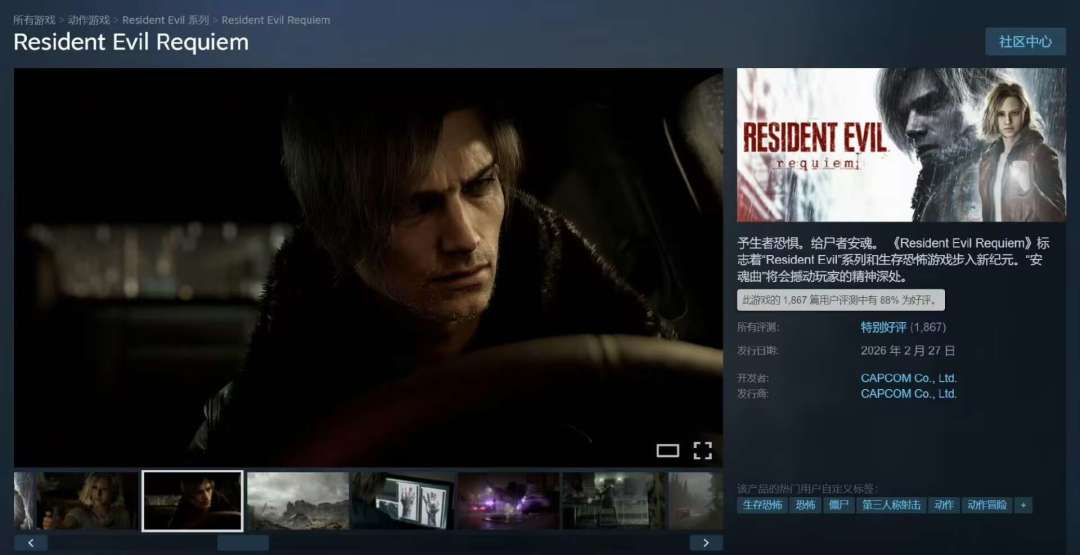The image size is (1080, 555).
Task: Click the thumbnail strip scrollbar handle
Action: pos(242,543)
